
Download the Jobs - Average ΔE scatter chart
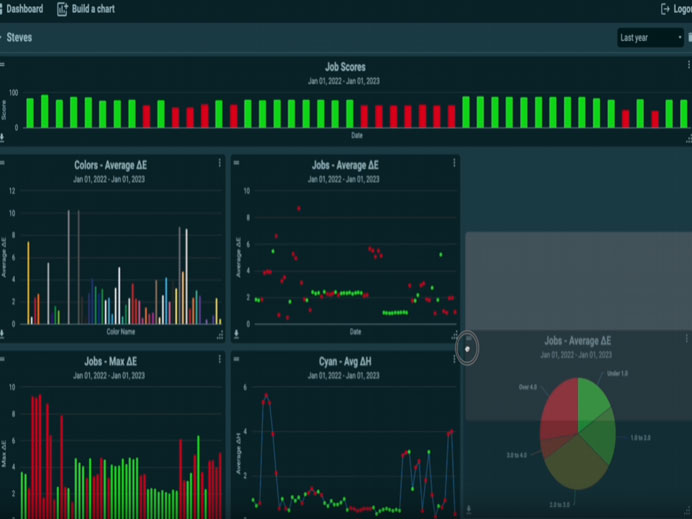[x=236, y=334]
